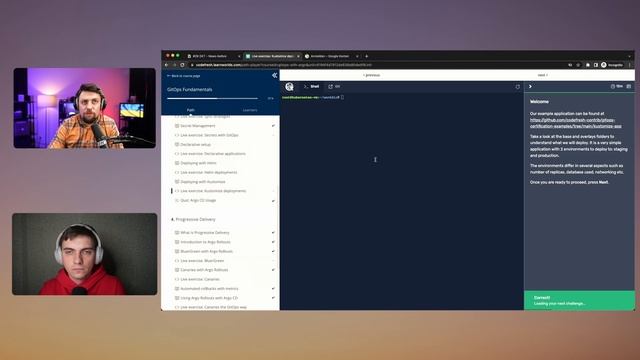This screenshot has height=360, width=640.
Task: Click the timer showing remaining minutes
Action: coord(617,87)
